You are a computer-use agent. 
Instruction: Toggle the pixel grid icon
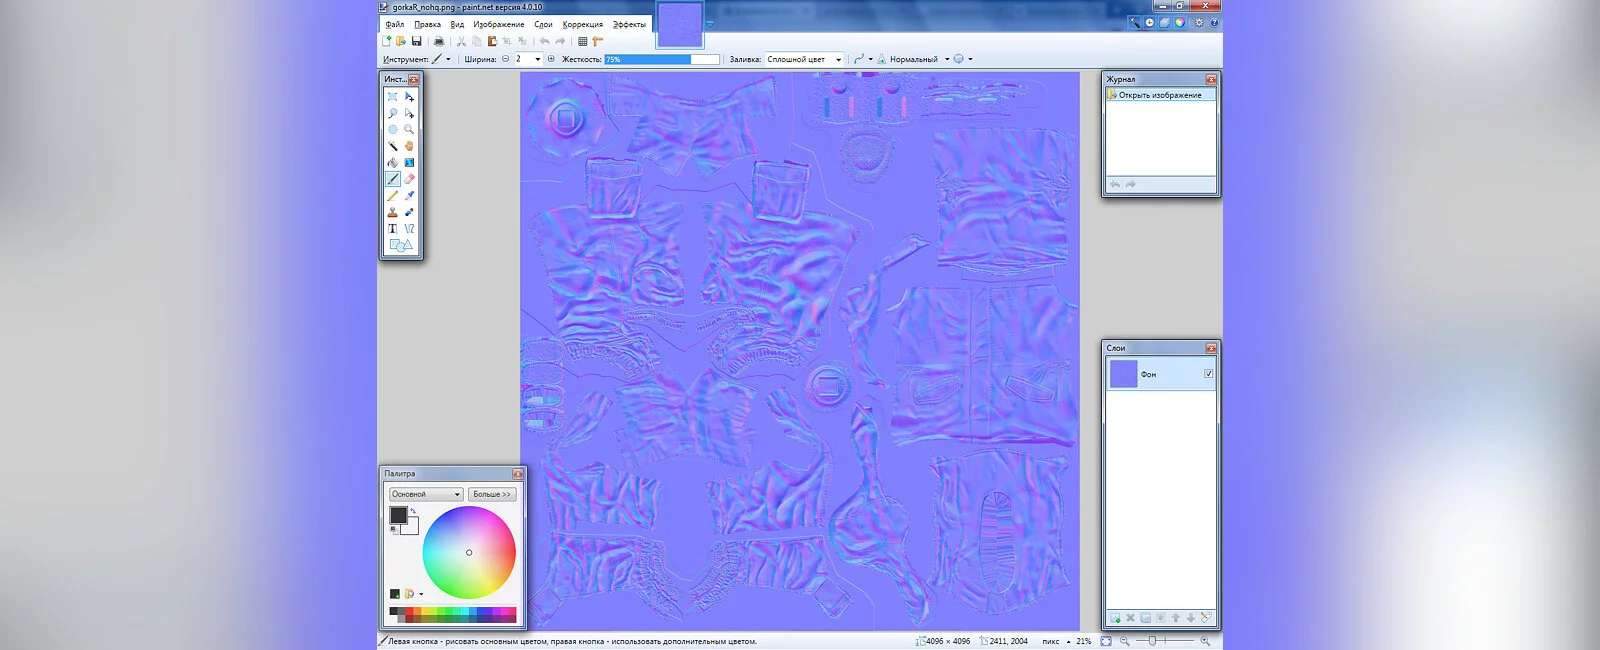coord(583,41)
